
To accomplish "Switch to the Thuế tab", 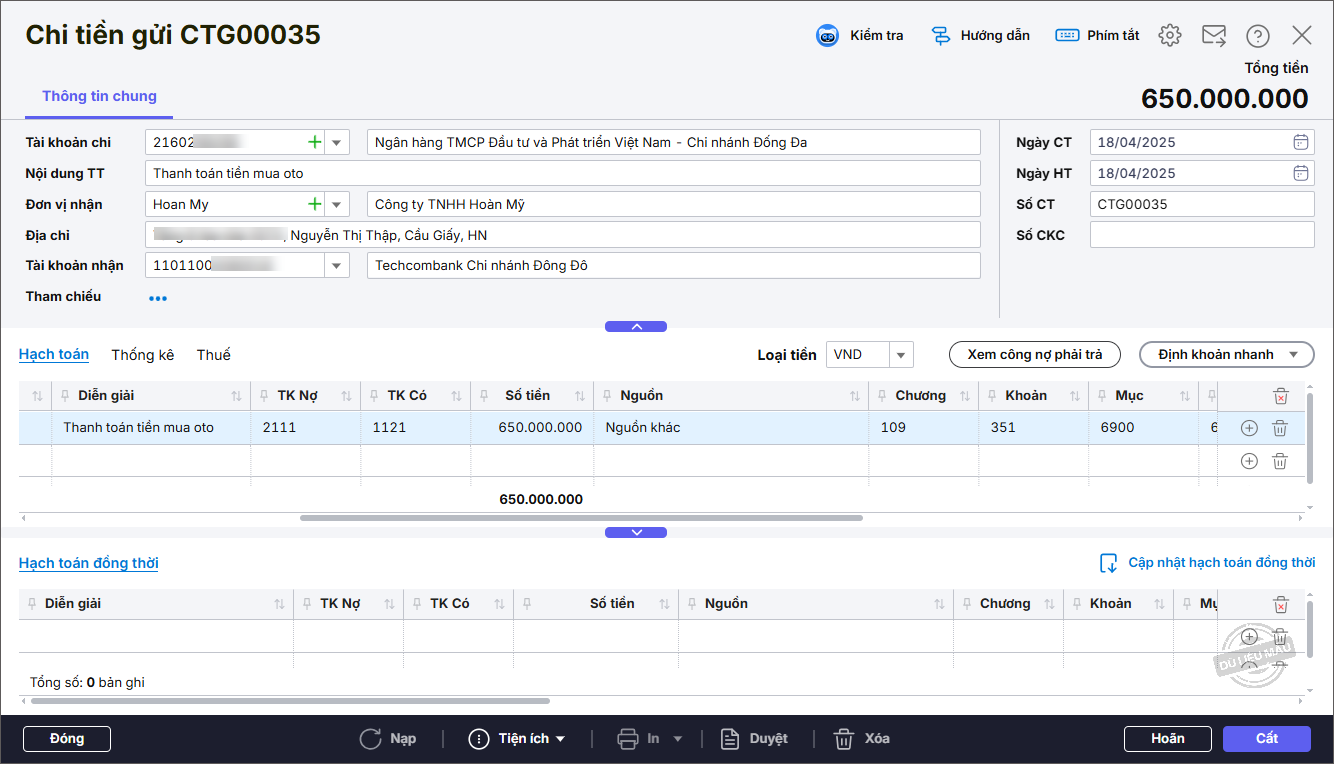I will [213, 355].
